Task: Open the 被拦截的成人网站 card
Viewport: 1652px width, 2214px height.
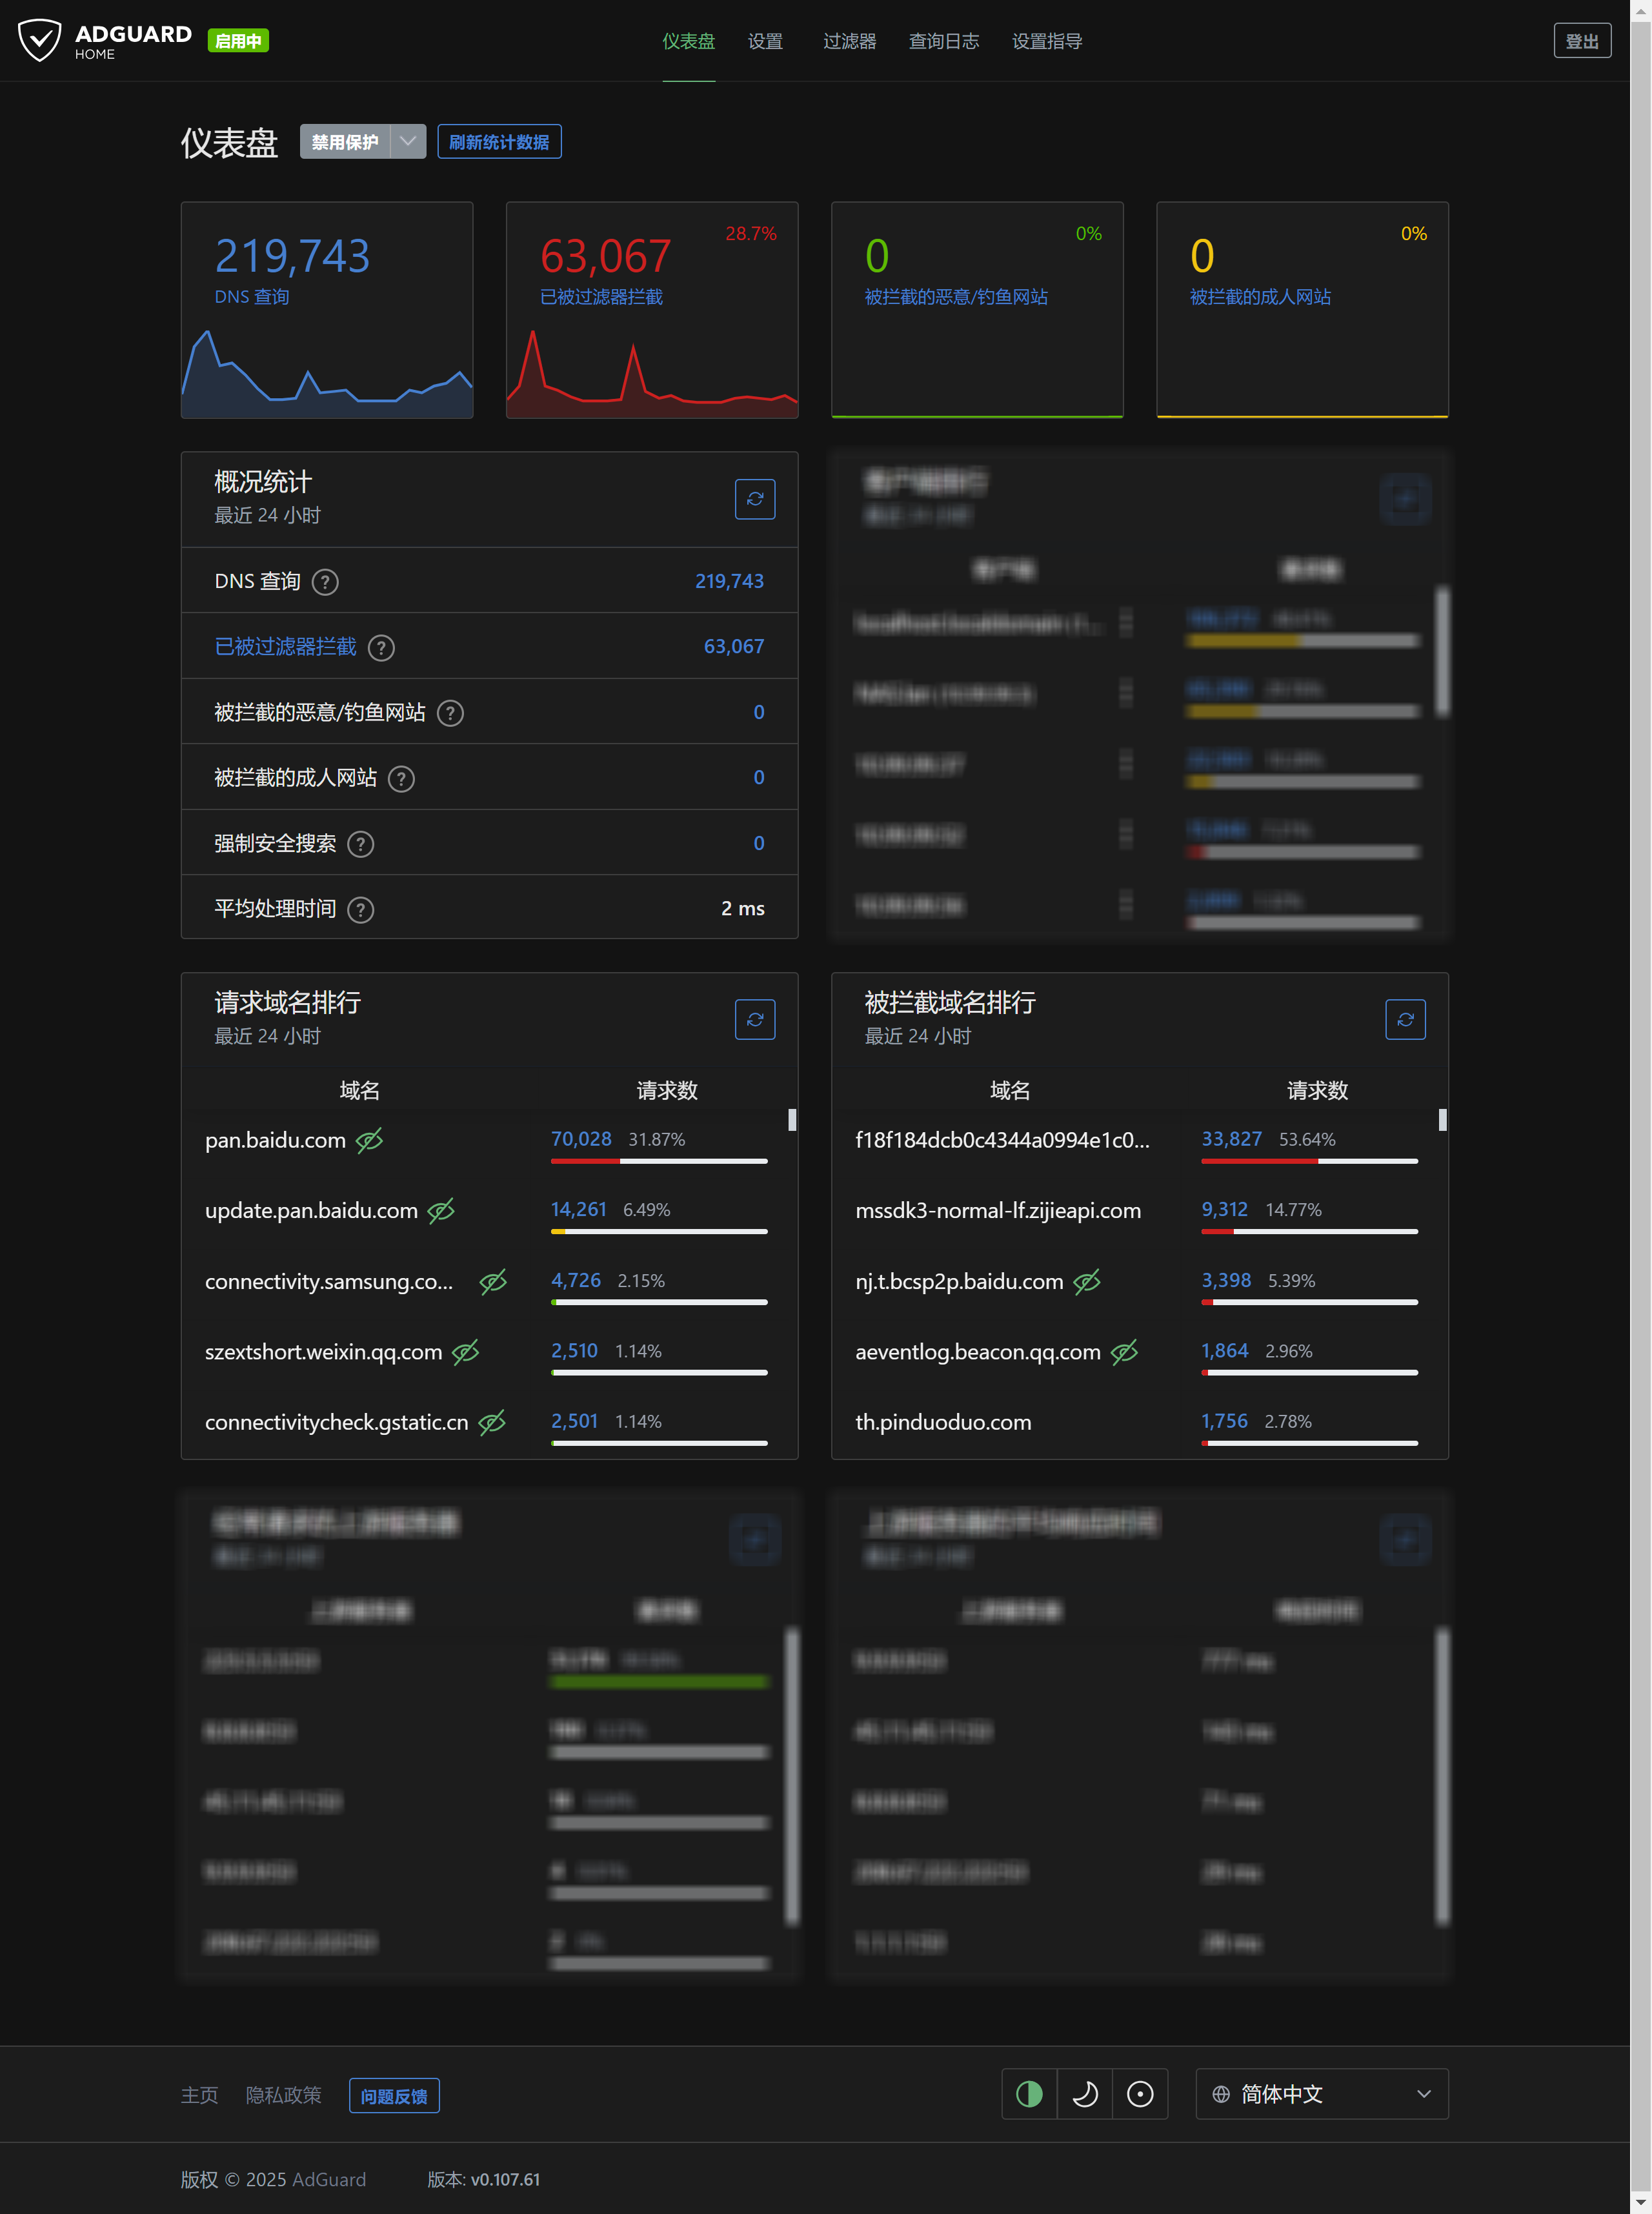Action: (x=1302, y=310)
